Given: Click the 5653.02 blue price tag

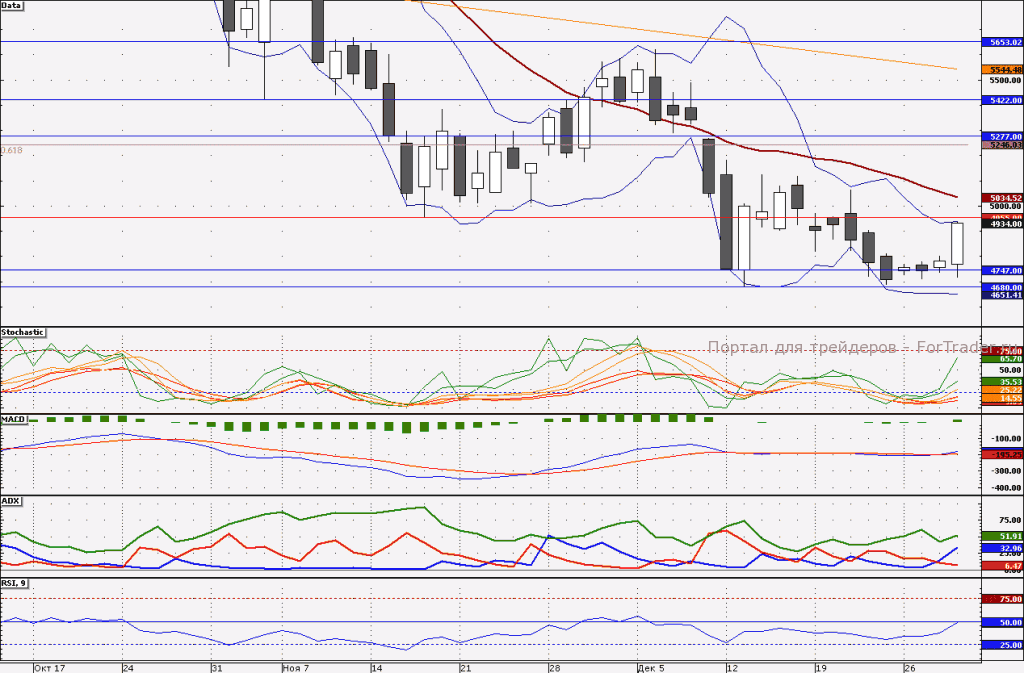Looking at the screenshot, I should 1002,42.
